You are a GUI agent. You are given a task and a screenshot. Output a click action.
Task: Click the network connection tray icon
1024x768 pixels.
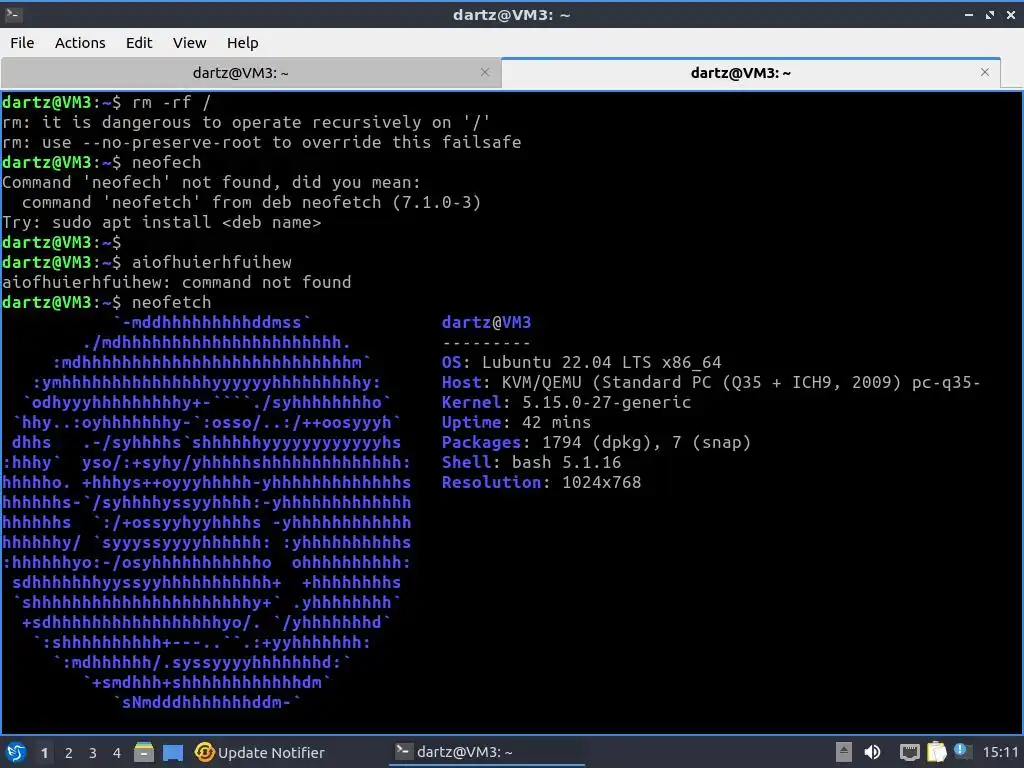(x=909, y=752)
